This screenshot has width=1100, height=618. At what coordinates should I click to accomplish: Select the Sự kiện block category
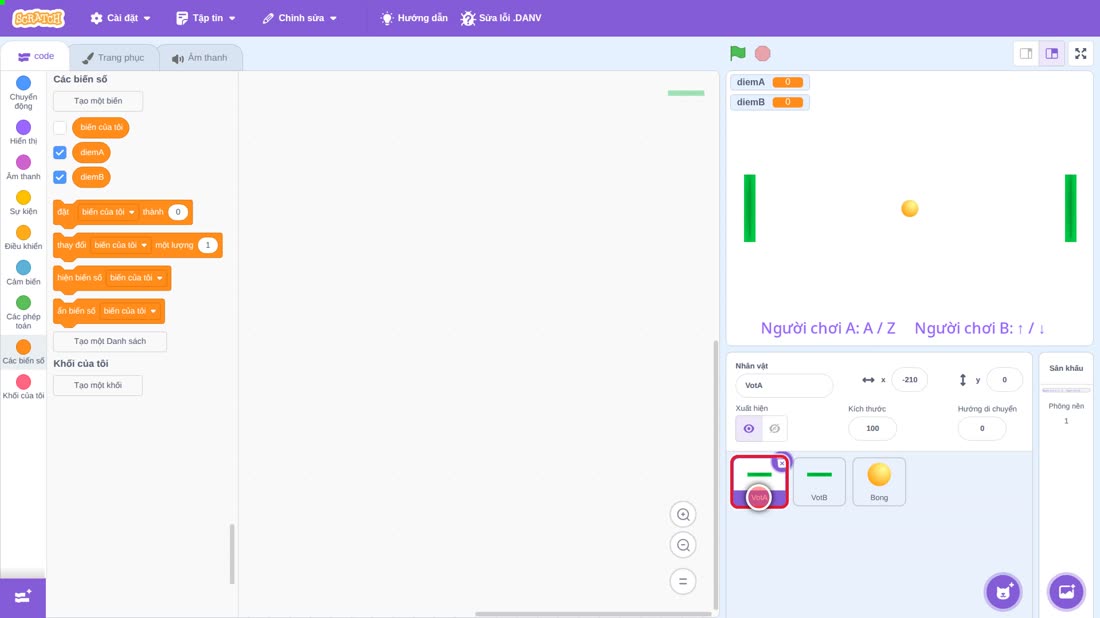tap(23, 203)
